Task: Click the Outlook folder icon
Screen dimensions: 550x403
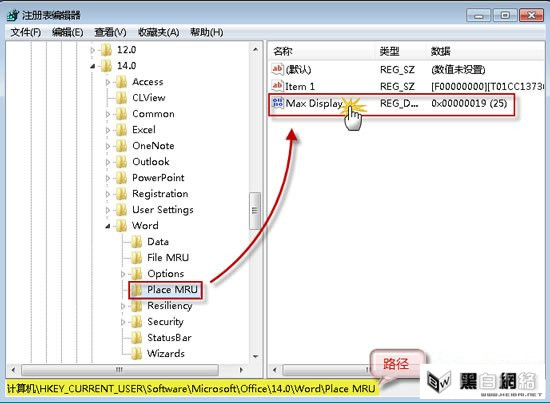Action: [x=121, y=162]
